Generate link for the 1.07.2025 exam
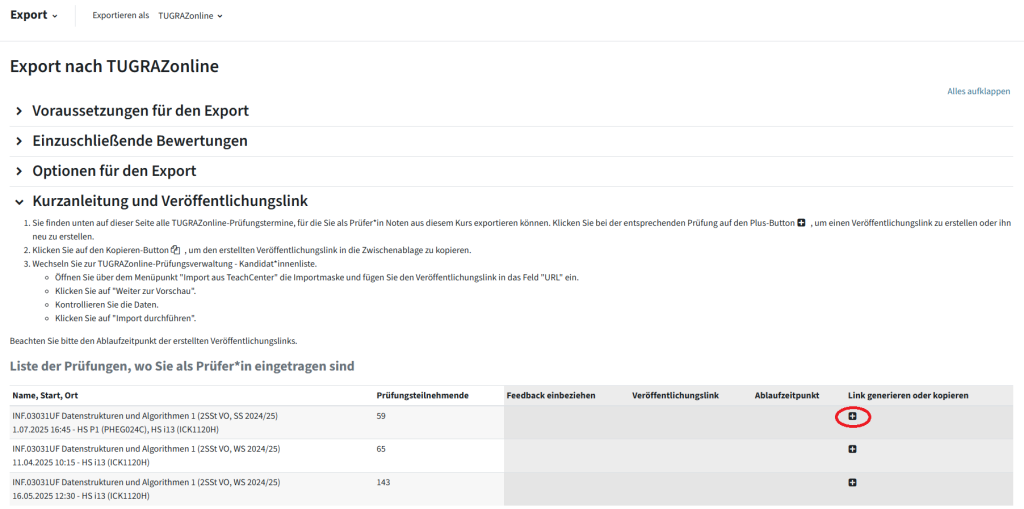 click(x=852, y=416)
